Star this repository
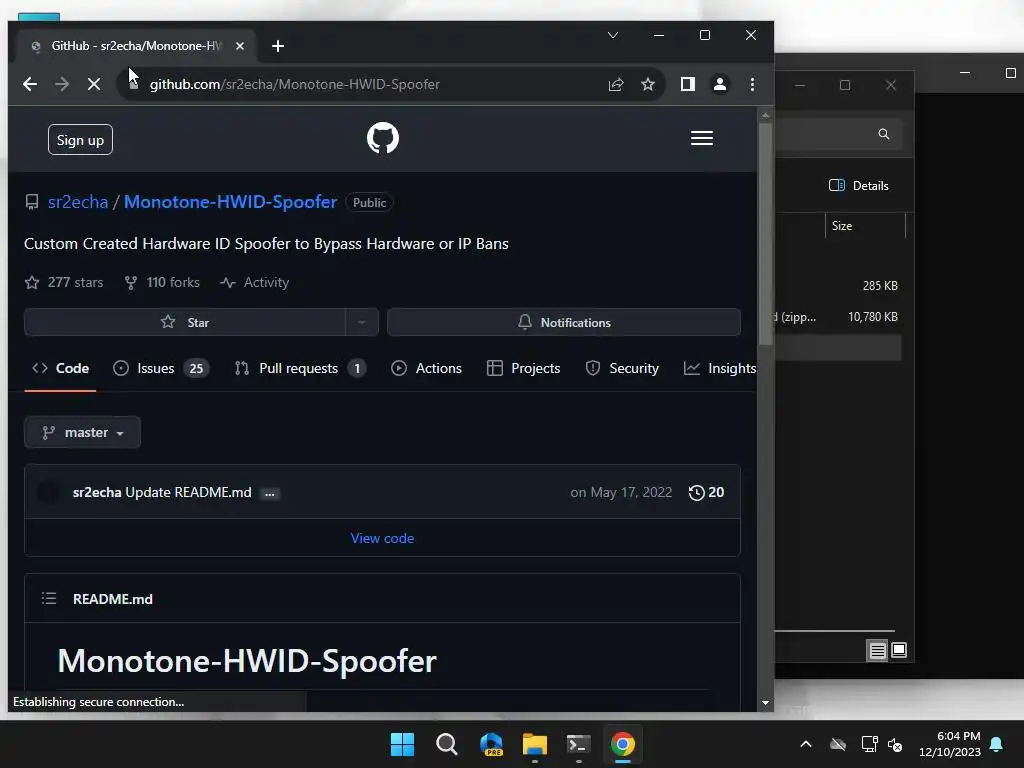Image resolution: width=1024 pixels, height=768 pixels. point(185,323)
